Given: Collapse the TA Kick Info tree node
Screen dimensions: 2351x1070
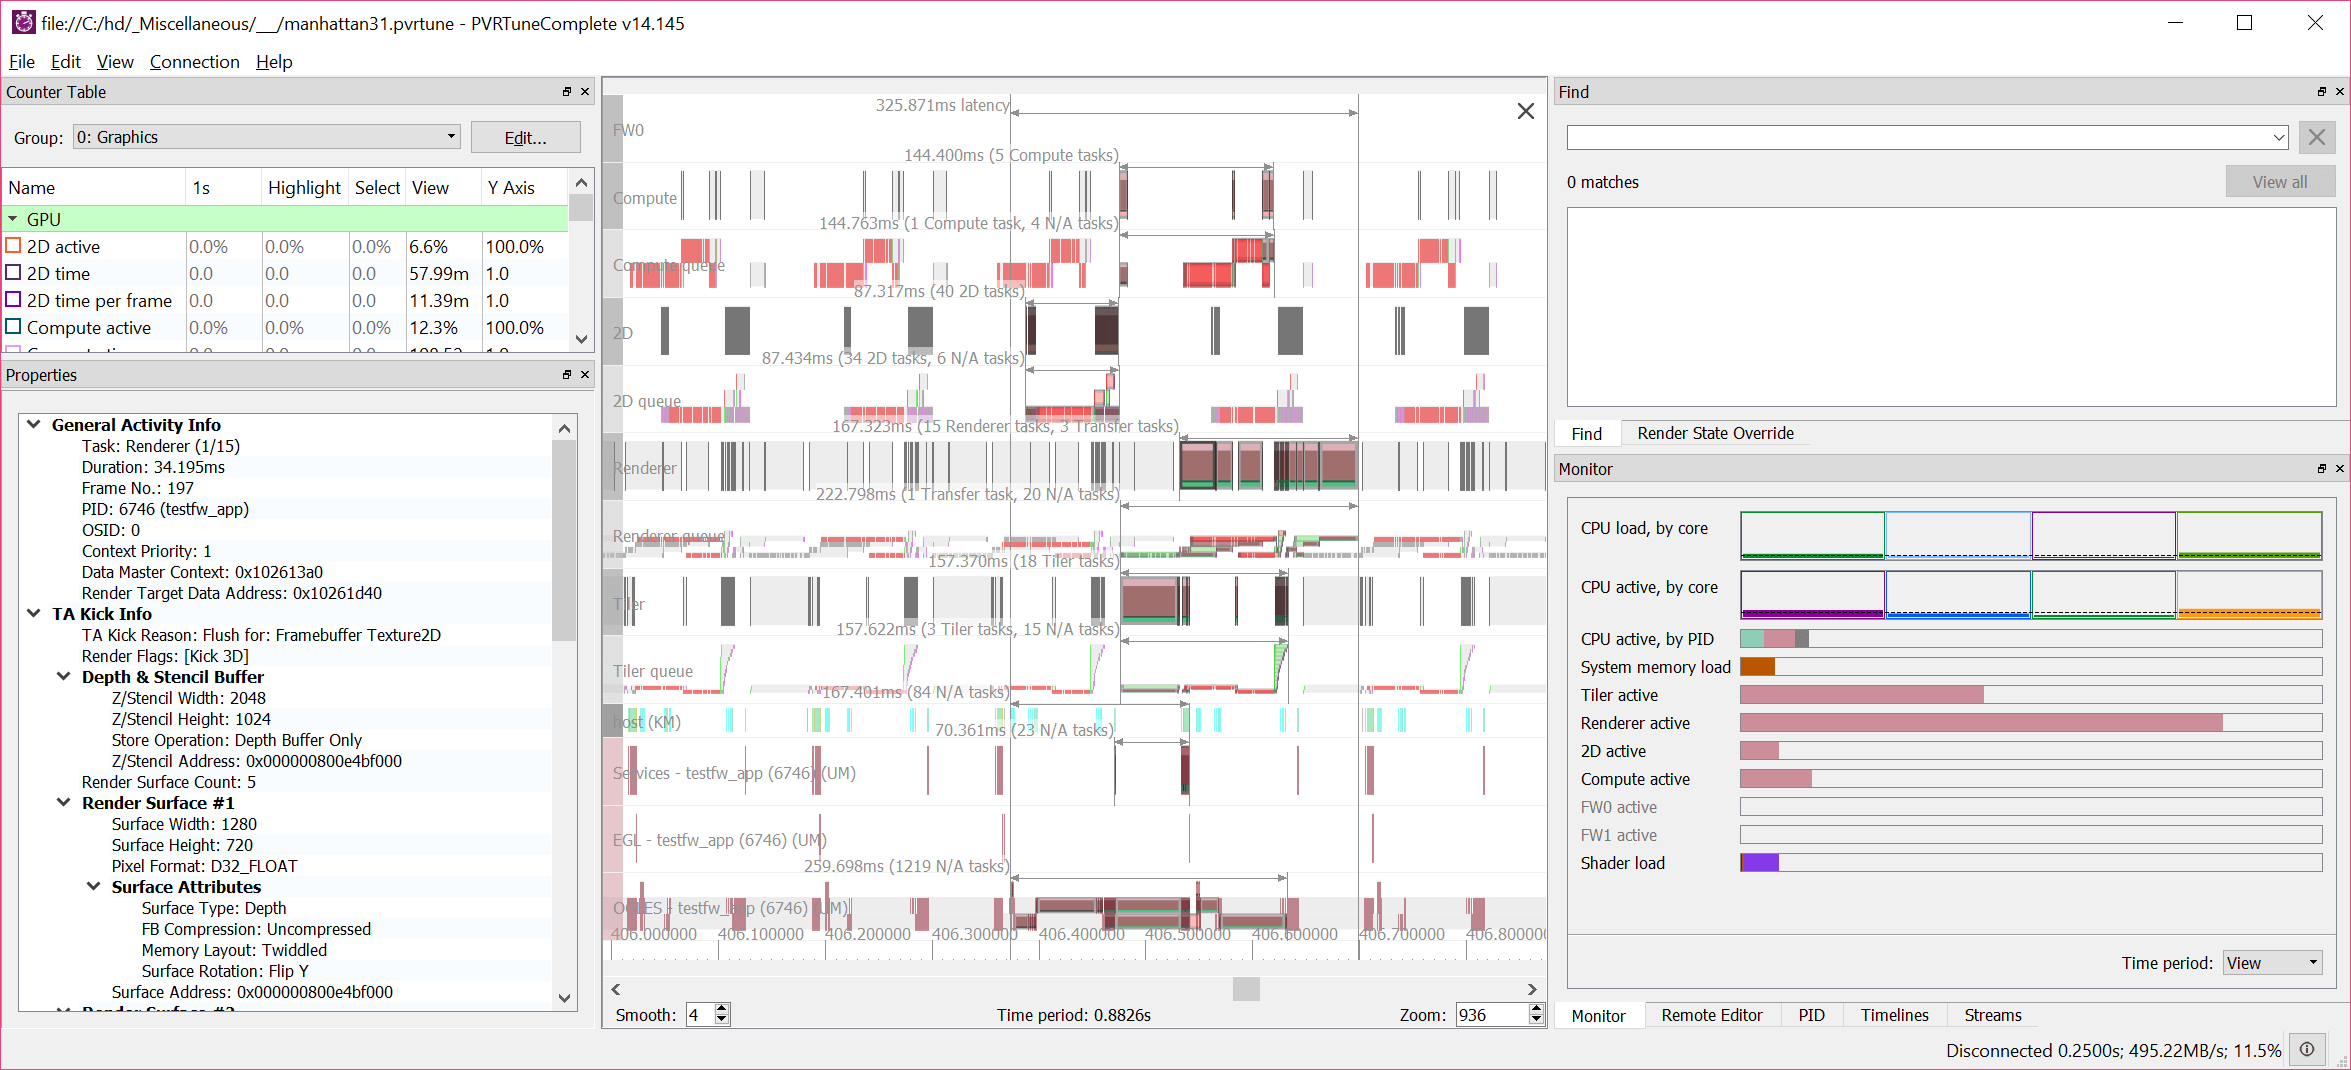Looking at the screenshot, I should pos(34,613).
